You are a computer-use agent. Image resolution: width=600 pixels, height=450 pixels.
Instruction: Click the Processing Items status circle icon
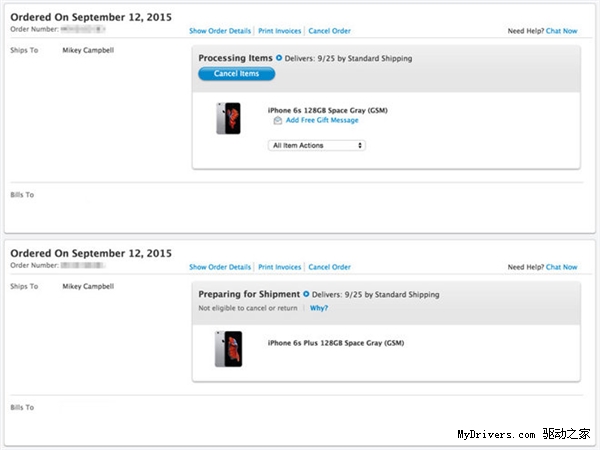[279, 58]
